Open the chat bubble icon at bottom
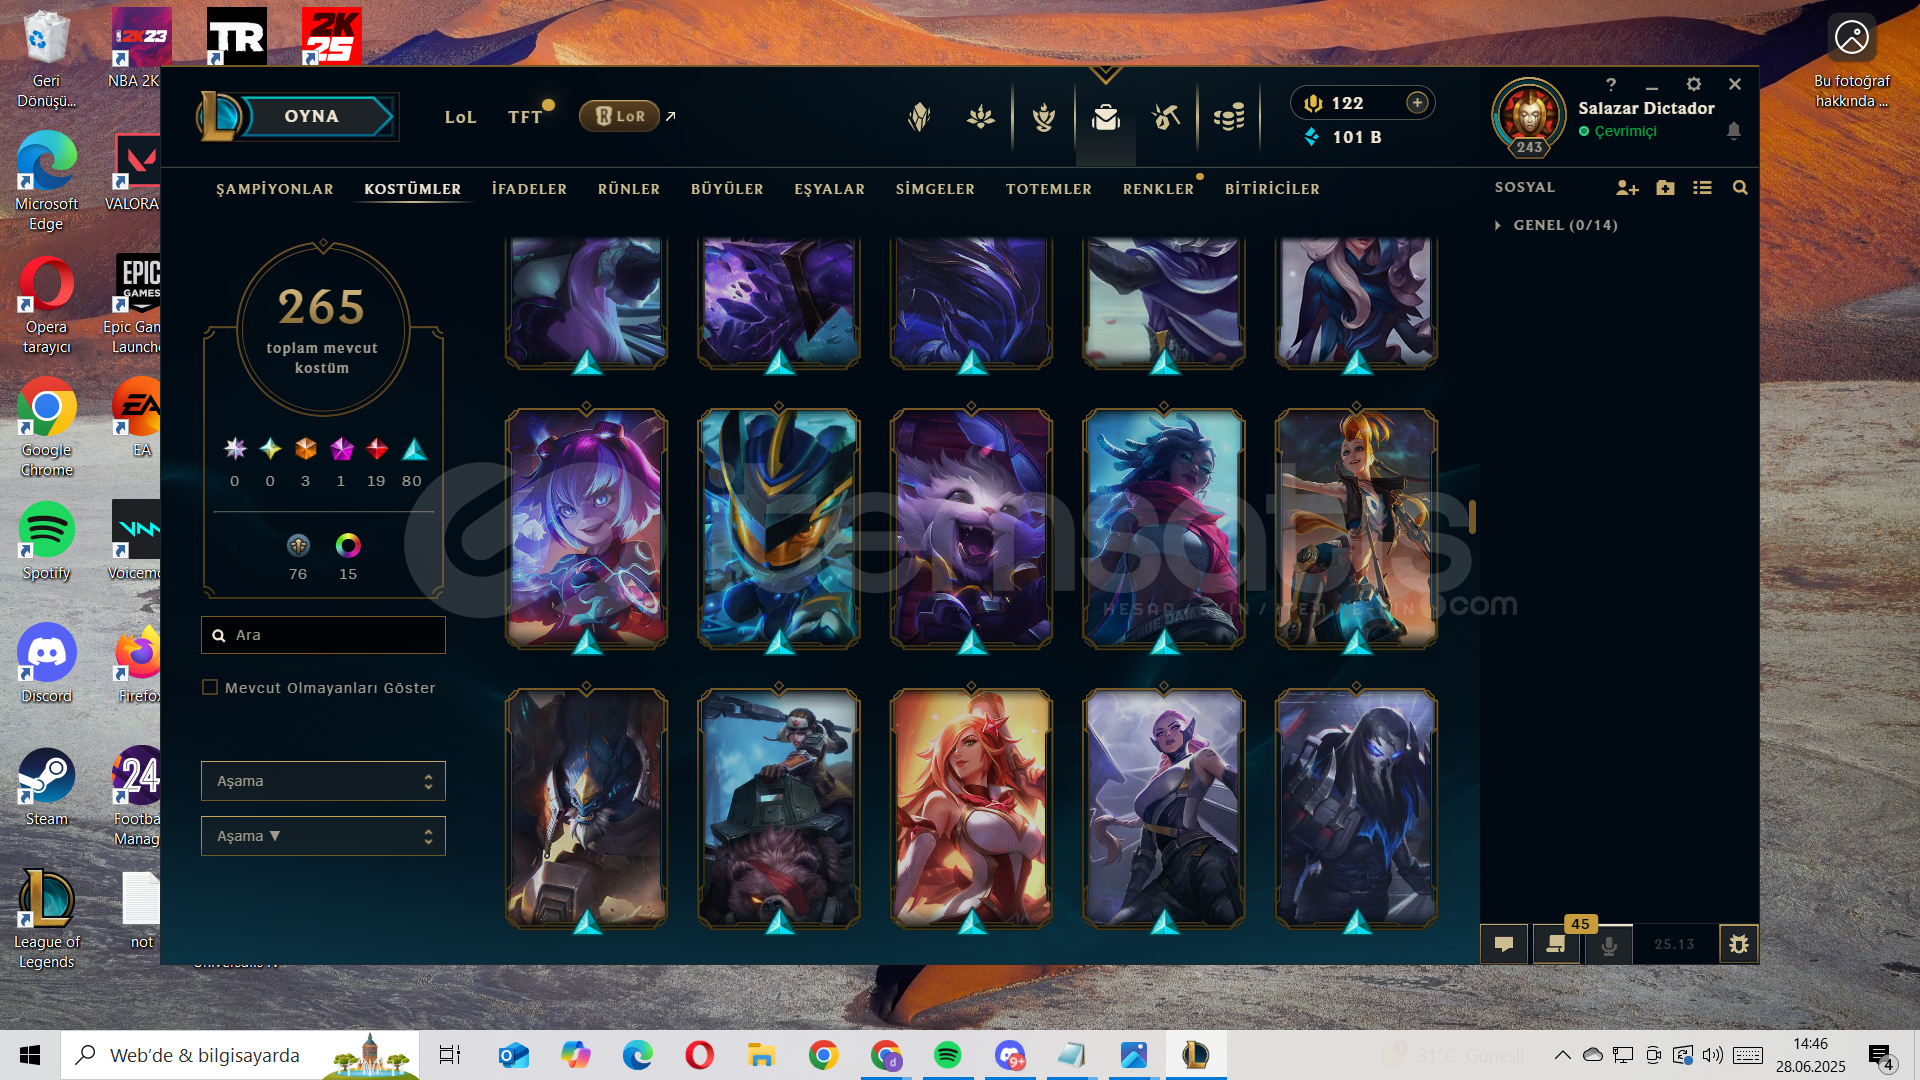1920x1080 pixels. click(1504, 944)
